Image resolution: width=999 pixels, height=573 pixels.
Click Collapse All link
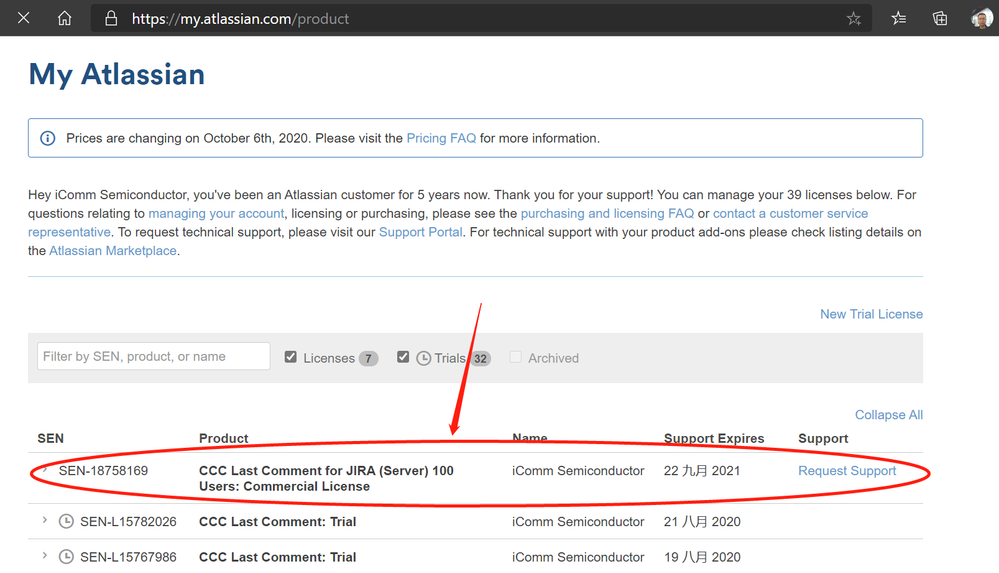coord(889,415)
